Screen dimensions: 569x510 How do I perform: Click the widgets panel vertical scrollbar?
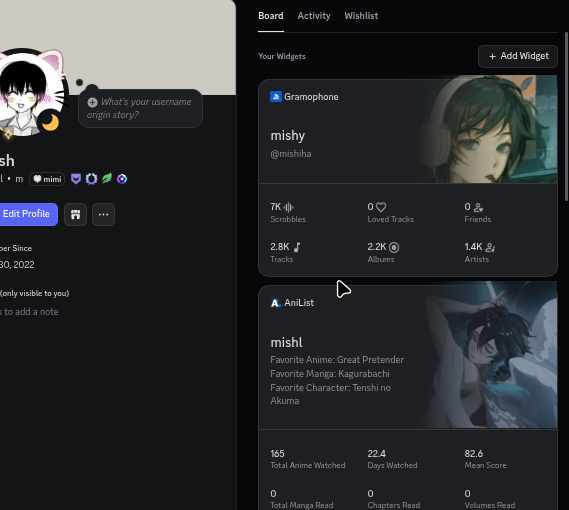tap(566, 116)
